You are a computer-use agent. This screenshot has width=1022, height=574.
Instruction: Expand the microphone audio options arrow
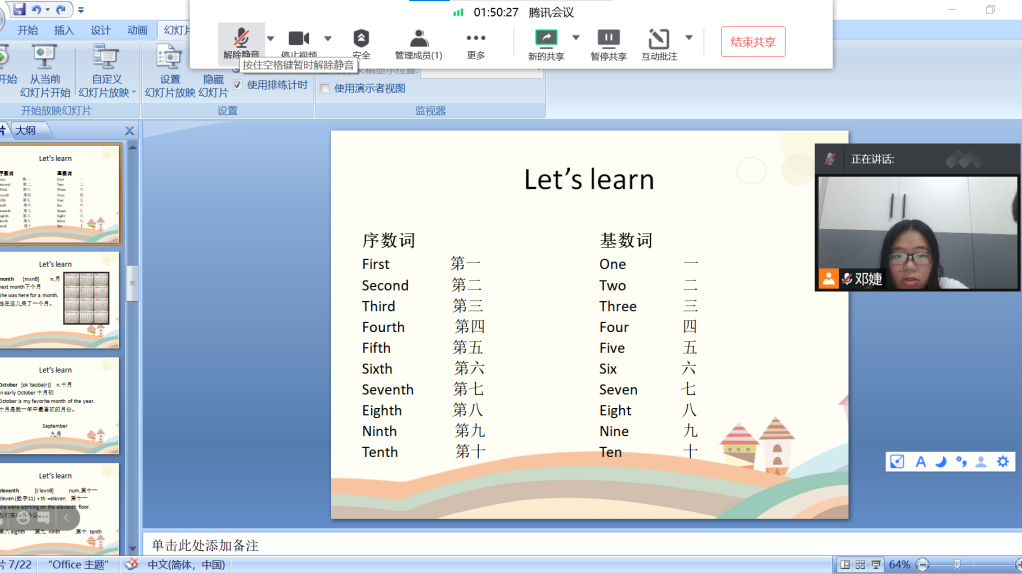[270, 38]
